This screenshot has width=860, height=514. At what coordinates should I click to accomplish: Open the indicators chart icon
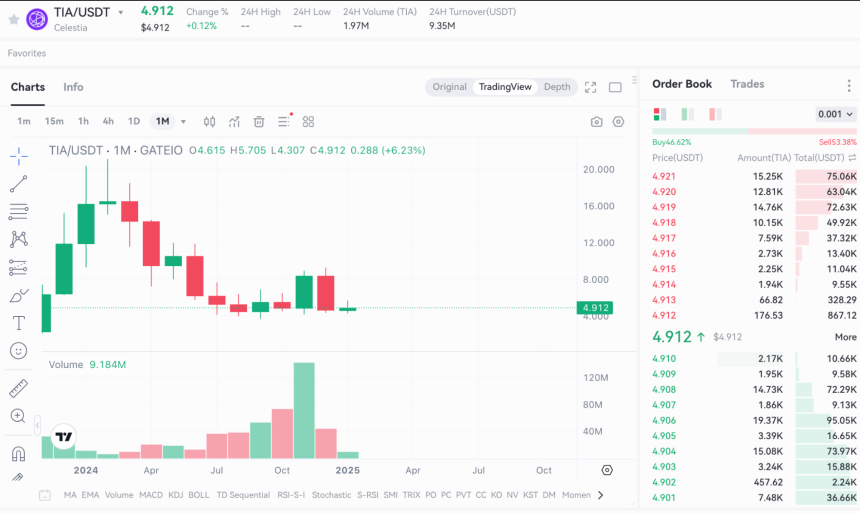[234, 122]
